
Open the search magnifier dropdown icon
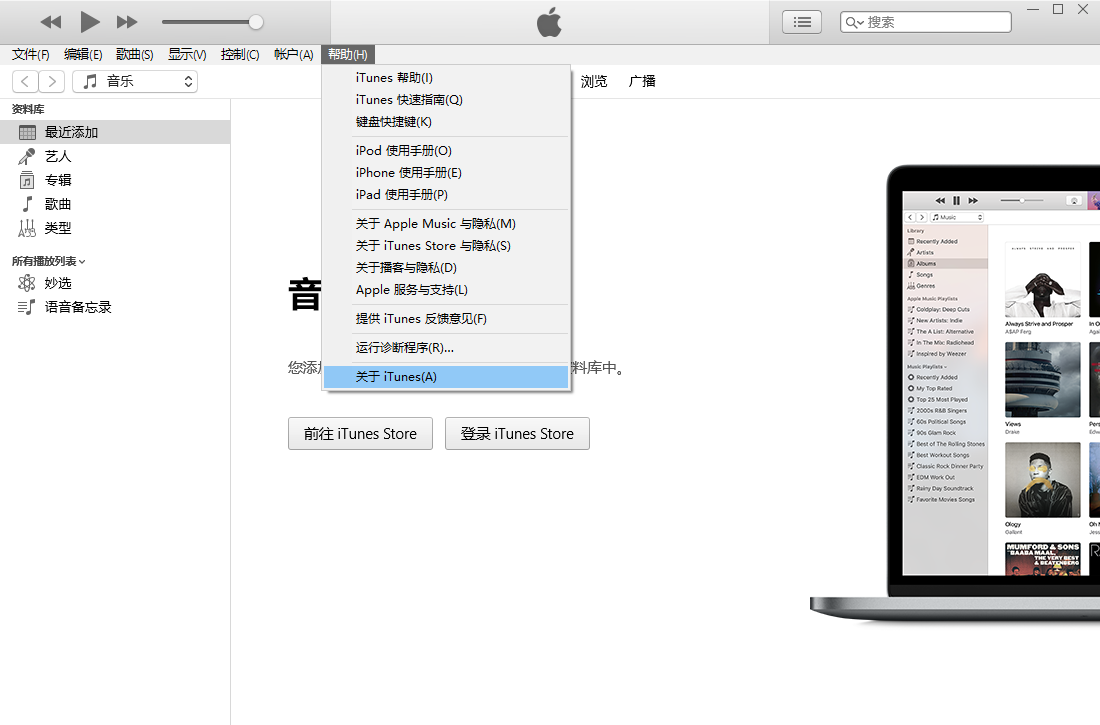pos(854,22)
